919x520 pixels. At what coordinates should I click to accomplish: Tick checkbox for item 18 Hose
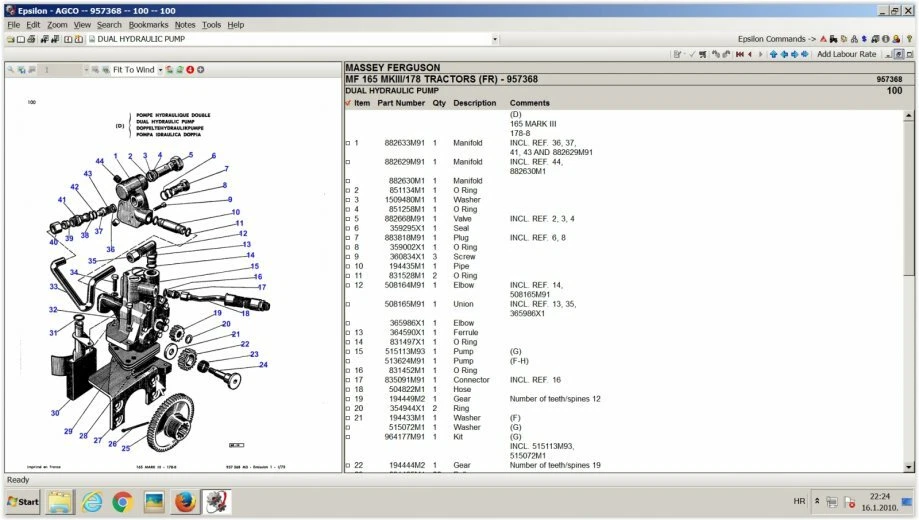348,389
